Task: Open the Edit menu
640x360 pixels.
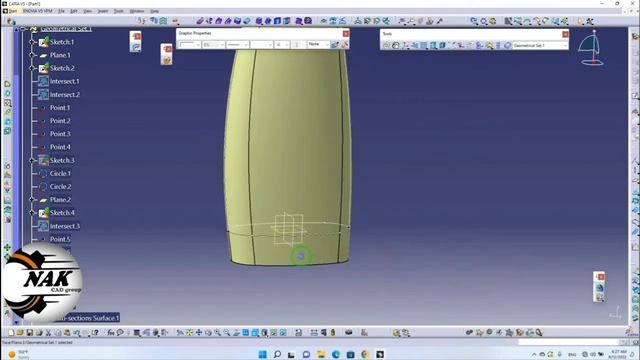Action: pyautogui.click(x=73, y=11)
